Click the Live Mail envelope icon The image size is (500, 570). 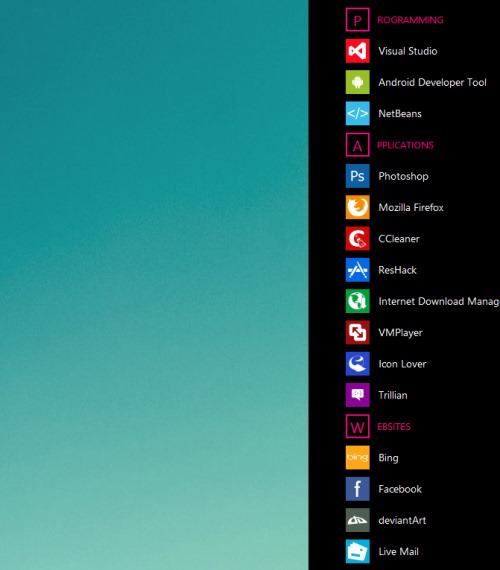pos(357,551)
